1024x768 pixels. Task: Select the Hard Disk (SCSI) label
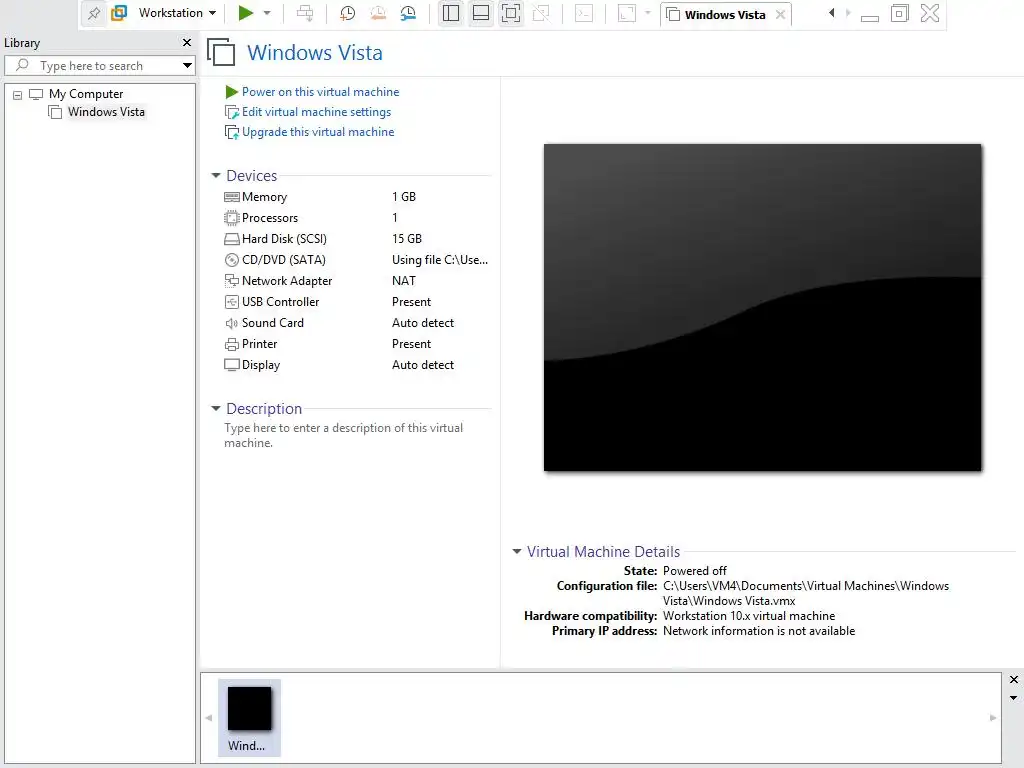tap(284, 239)
